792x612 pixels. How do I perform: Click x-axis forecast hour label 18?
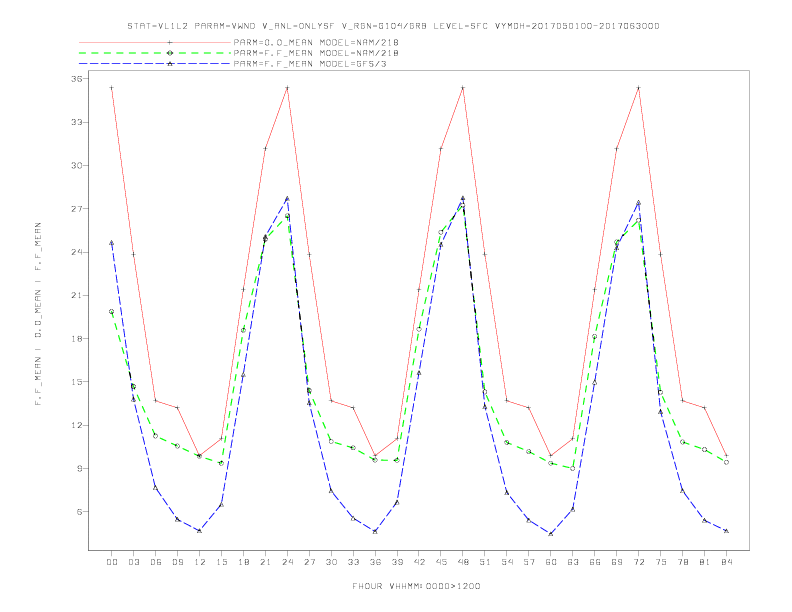[243, 562]
